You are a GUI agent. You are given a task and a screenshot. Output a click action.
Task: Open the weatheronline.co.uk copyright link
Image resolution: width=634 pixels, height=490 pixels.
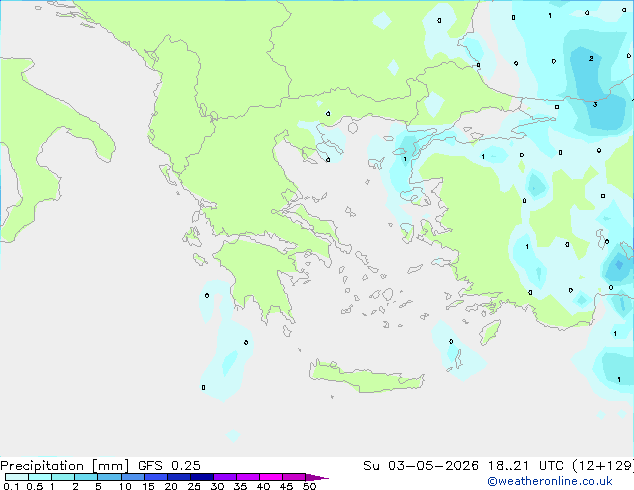point(550,481)
